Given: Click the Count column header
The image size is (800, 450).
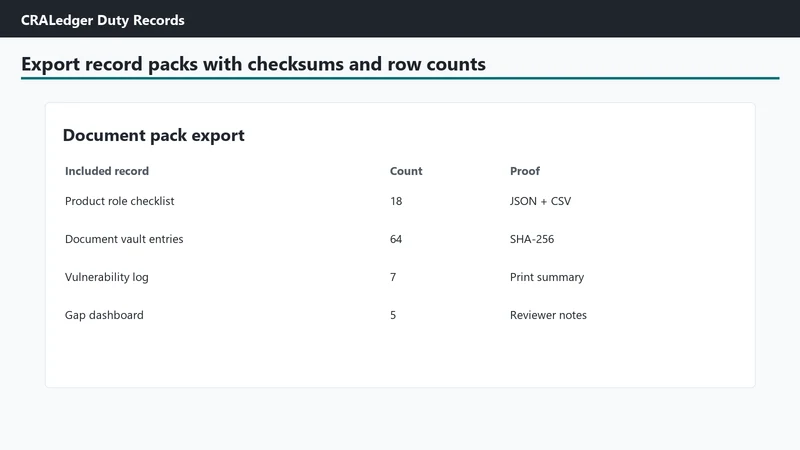Looking at the screenshot, I should (406, 171).
